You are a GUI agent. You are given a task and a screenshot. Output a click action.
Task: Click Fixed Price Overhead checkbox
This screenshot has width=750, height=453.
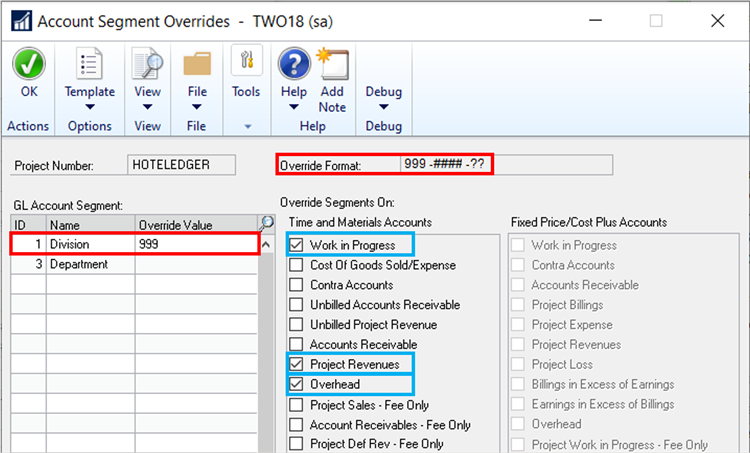tap(518, 424)
